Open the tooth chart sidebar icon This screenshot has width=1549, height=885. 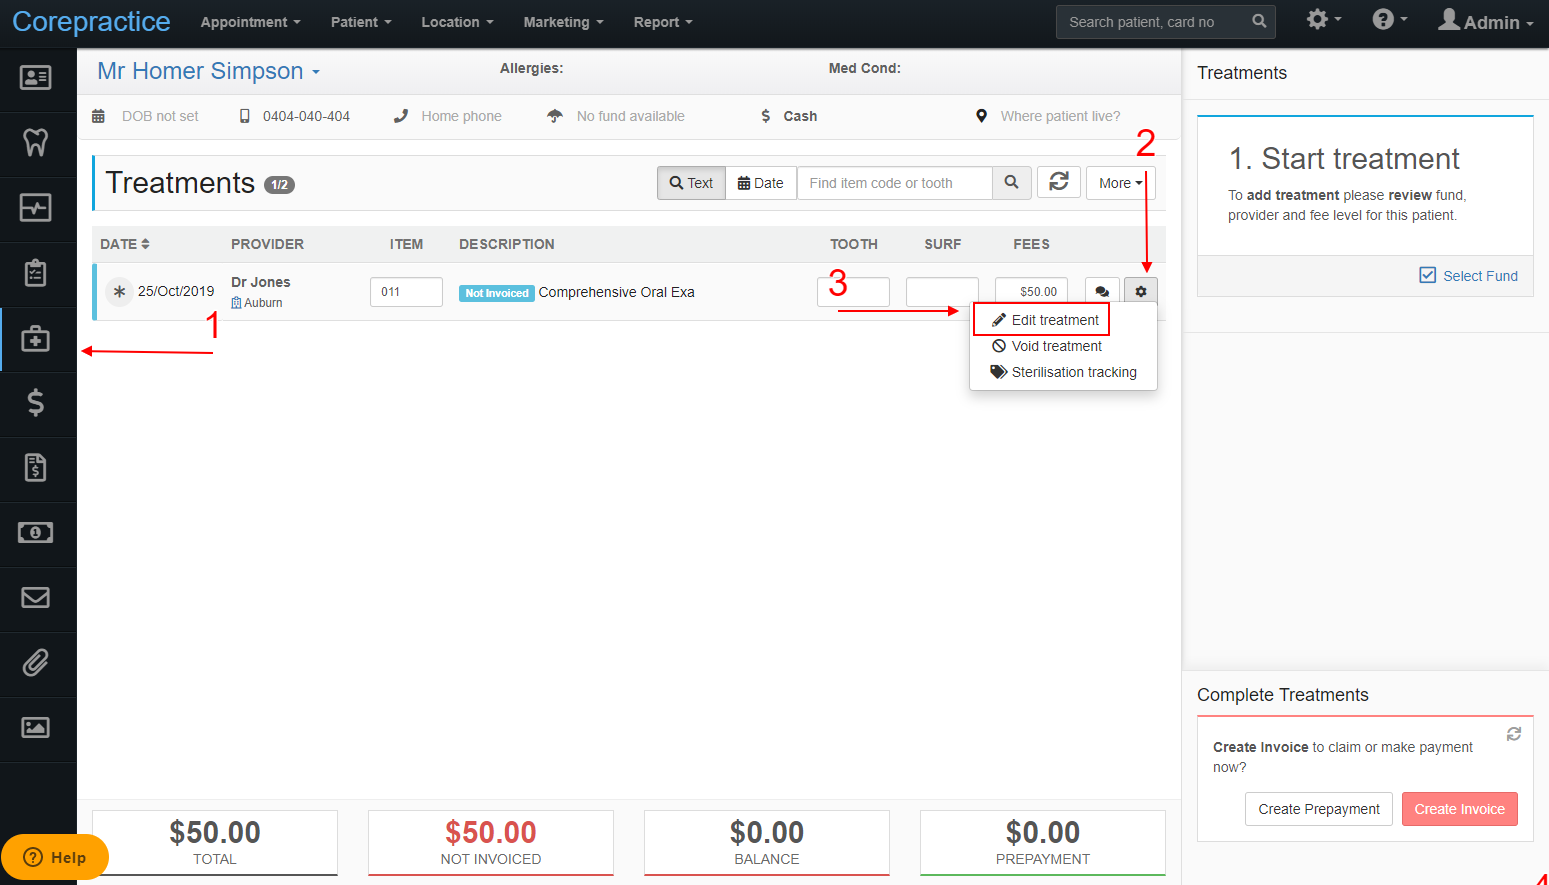point(36,143)
